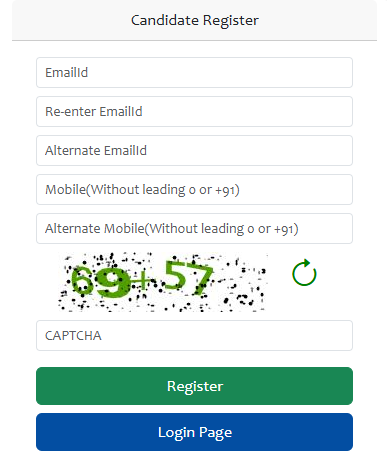
Task: Reload the captcha using the circular arrow
Action: coord(304,273)
